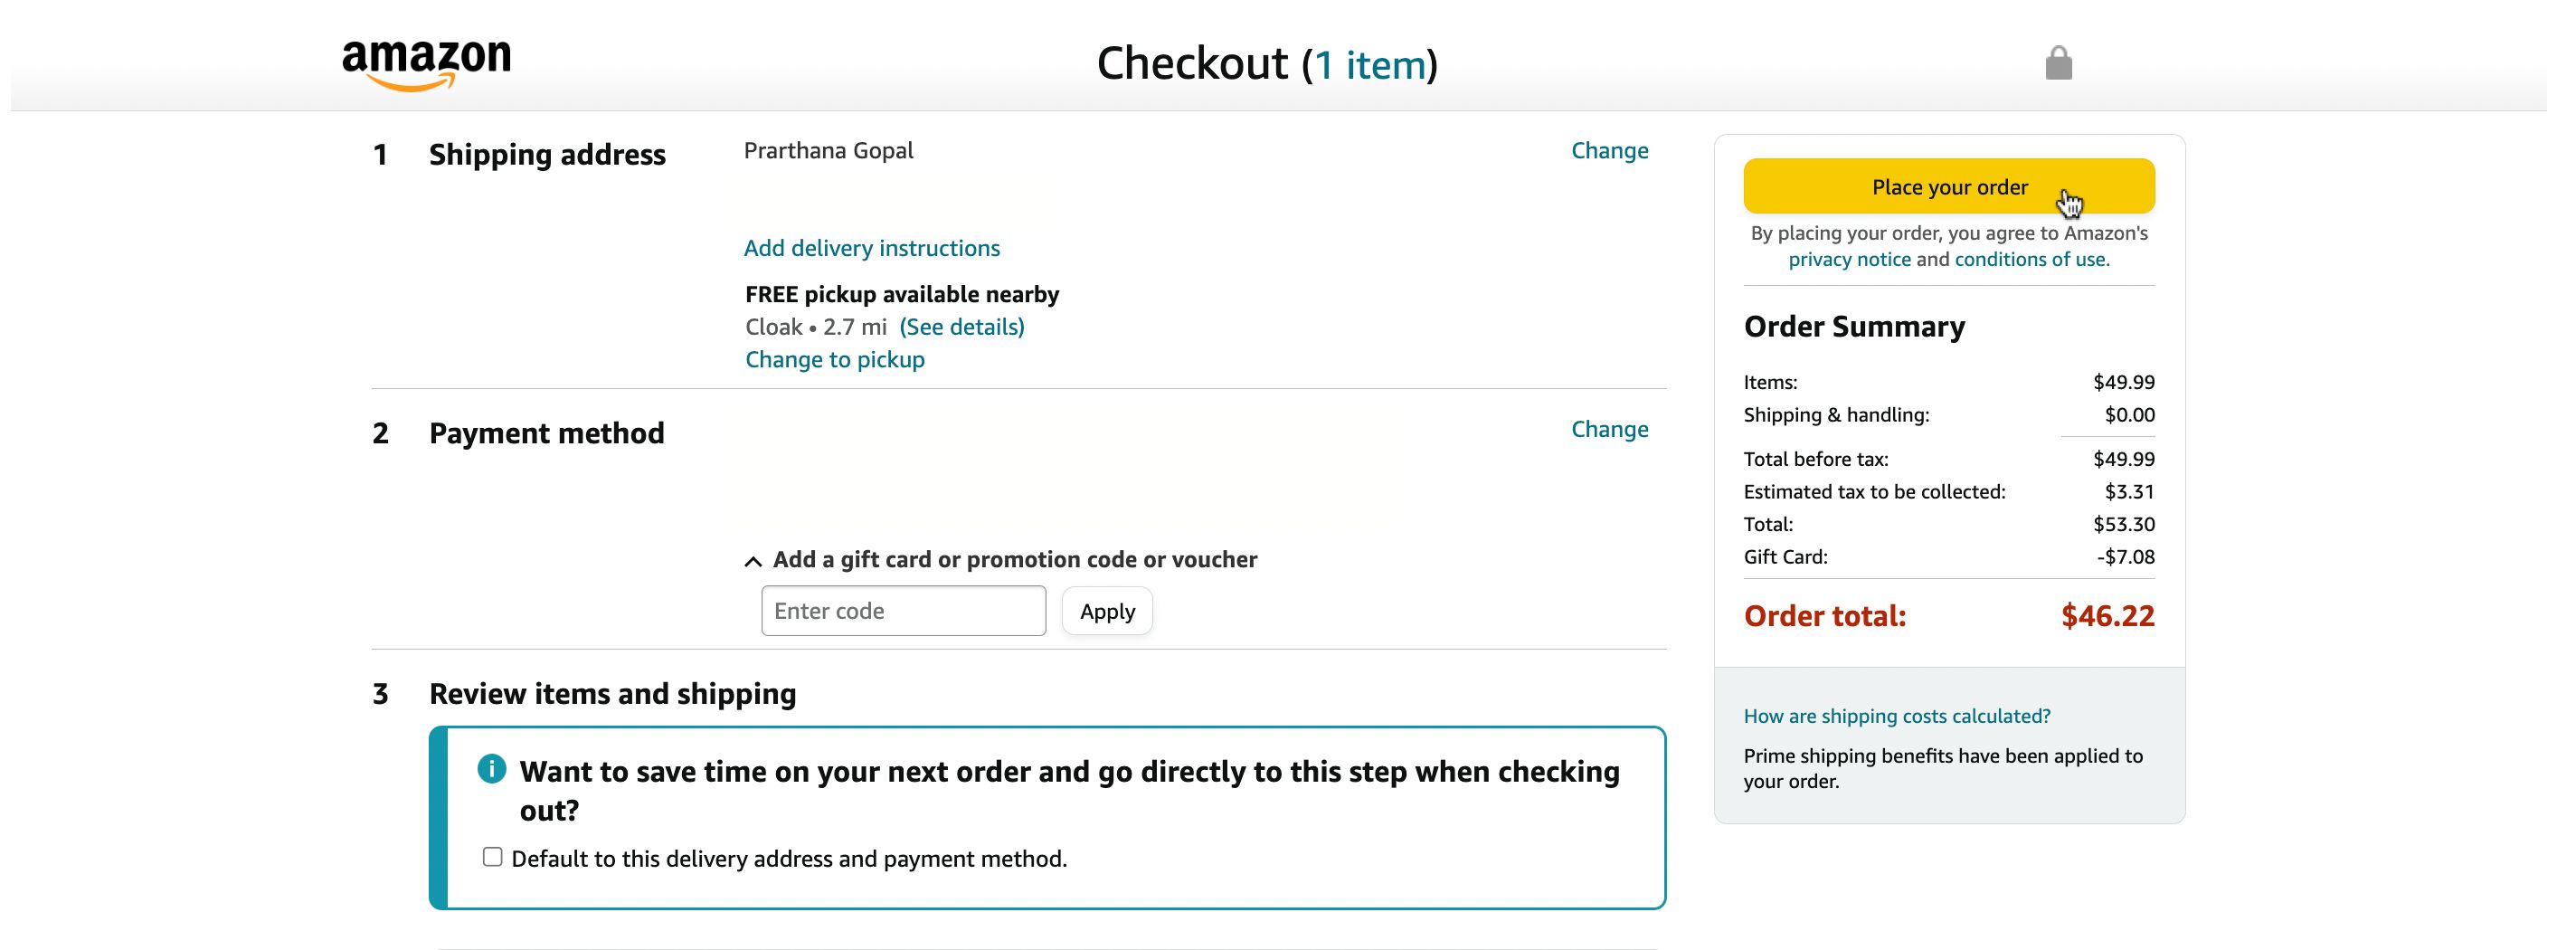The width and height of the screenshot is (2576, 950).
Task: Click the secure checkout lock icon
Action: point(2058,63)
